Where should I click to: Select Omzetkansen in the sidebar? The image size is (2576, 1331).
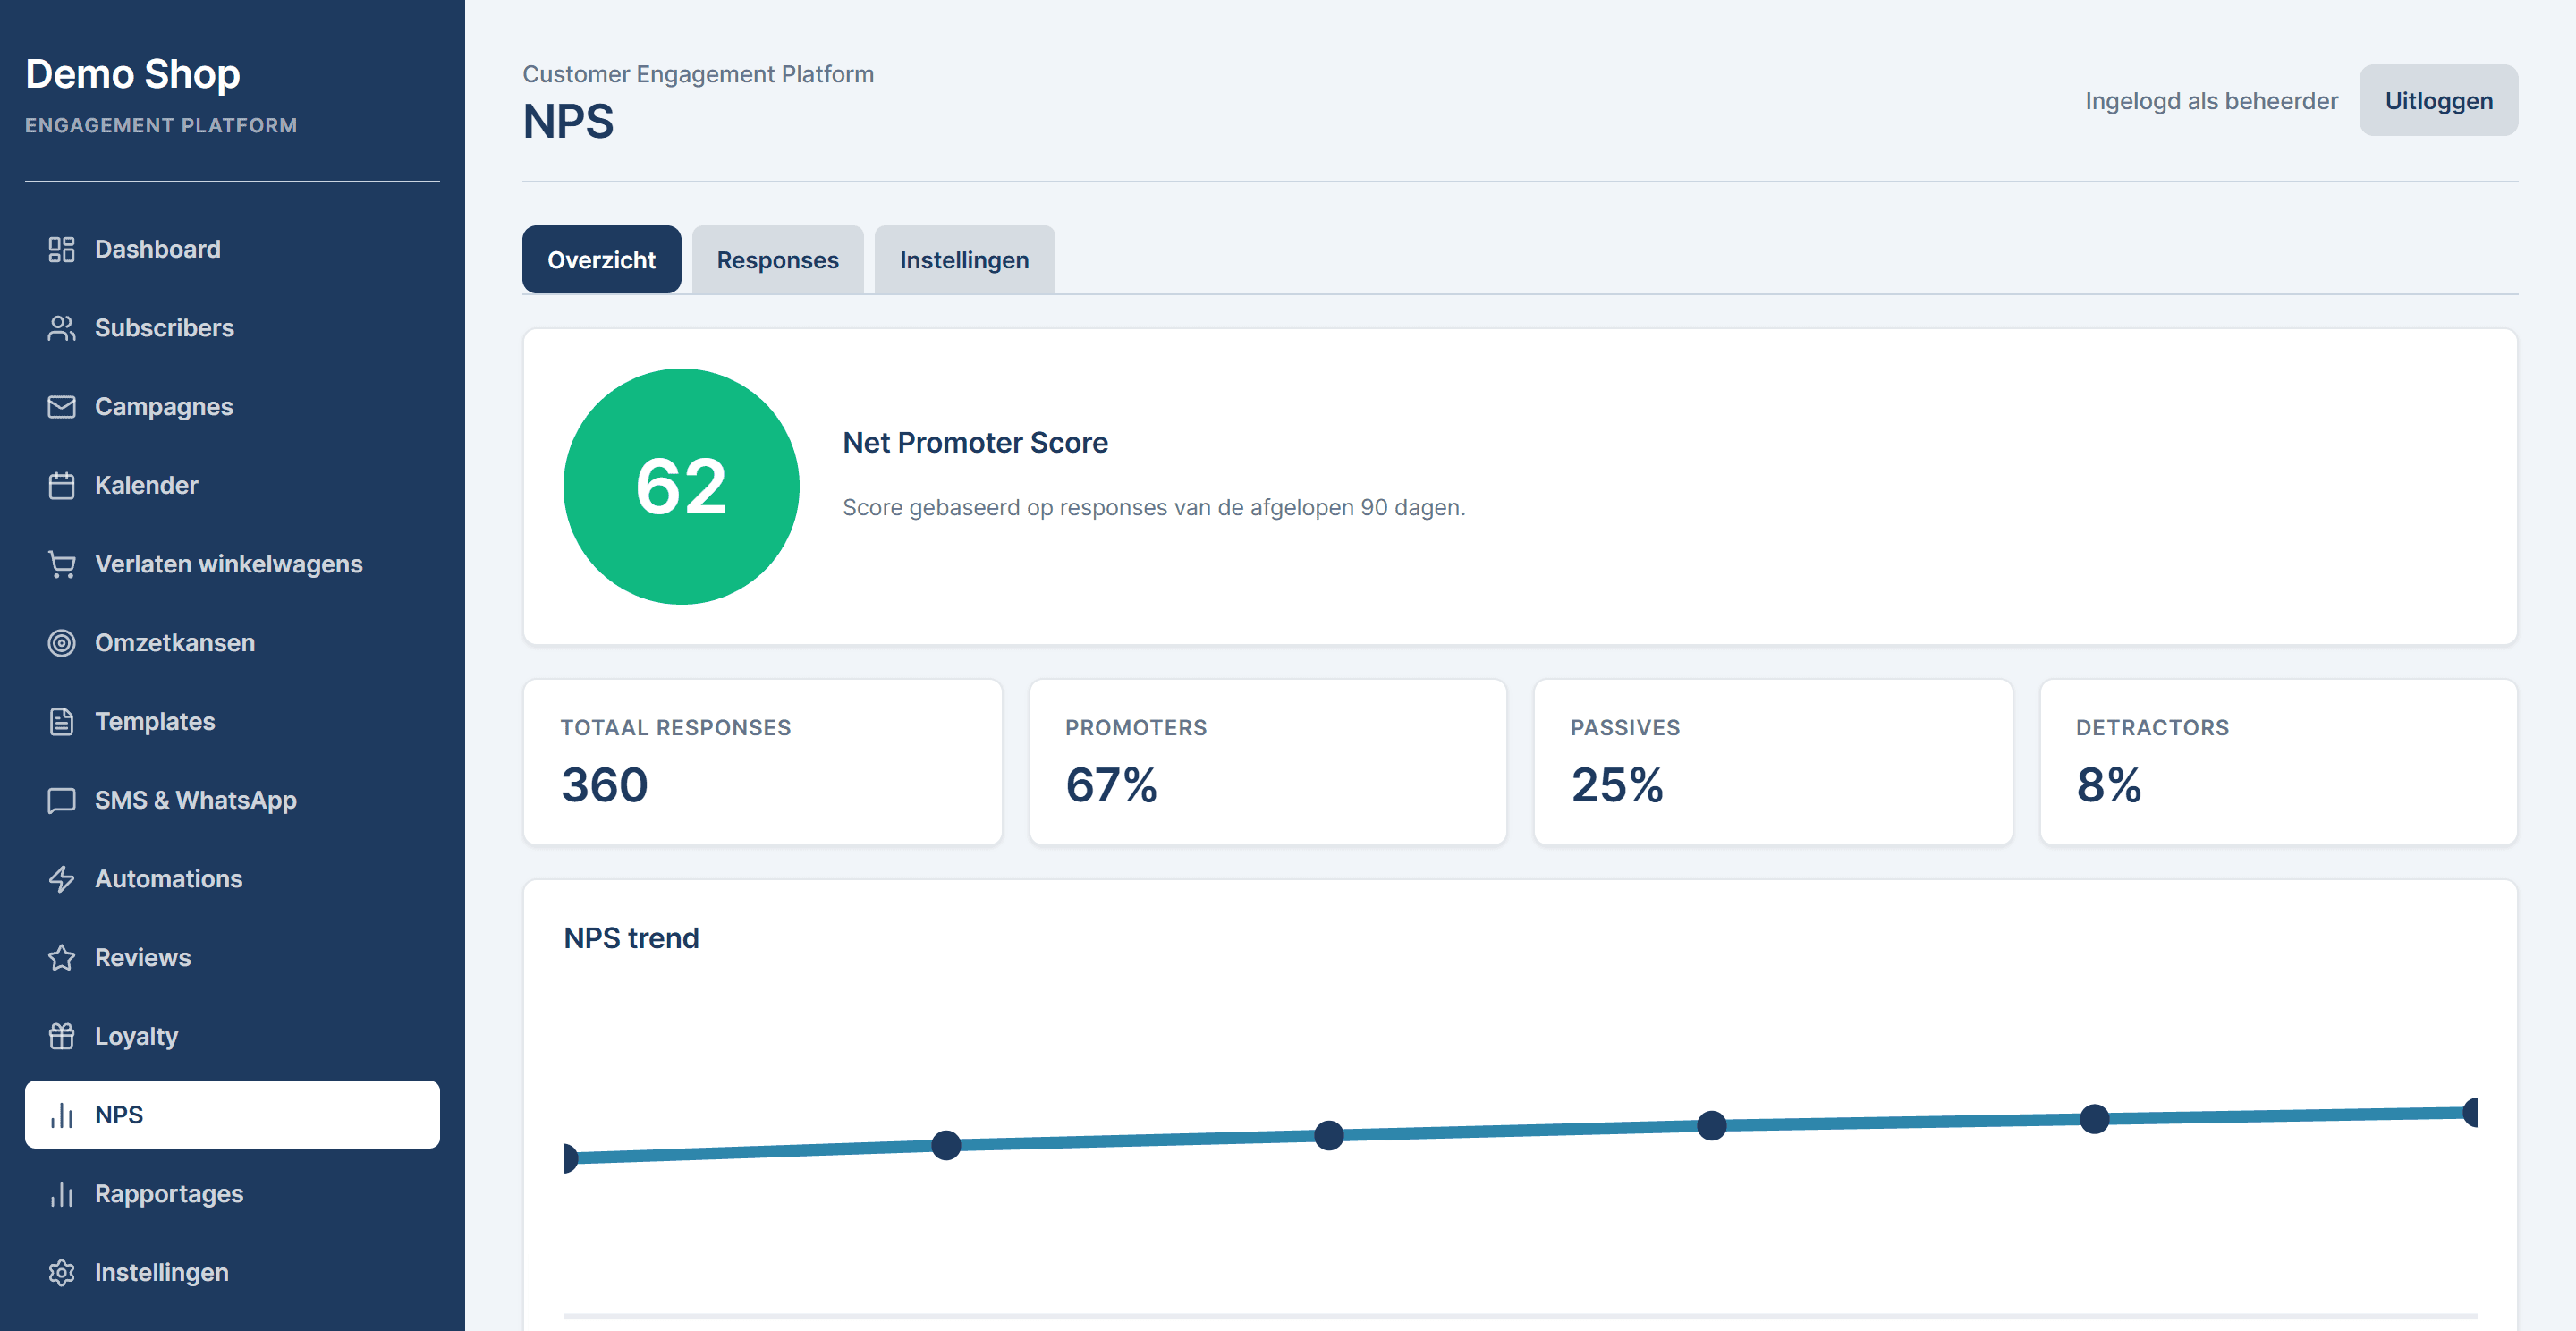tap(232, 643)
